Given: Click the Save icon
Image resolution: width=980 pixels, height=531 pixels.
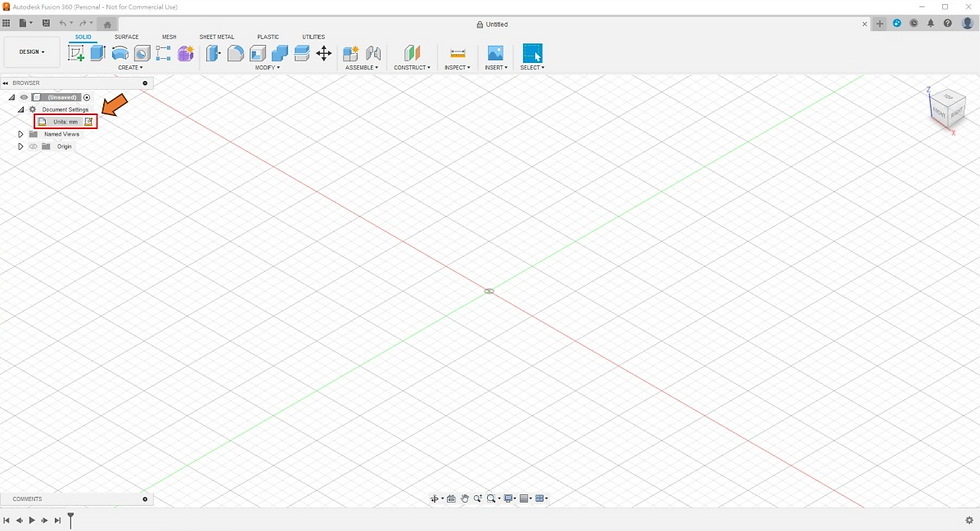Looking at the screenshot, I should click(46, 23).
